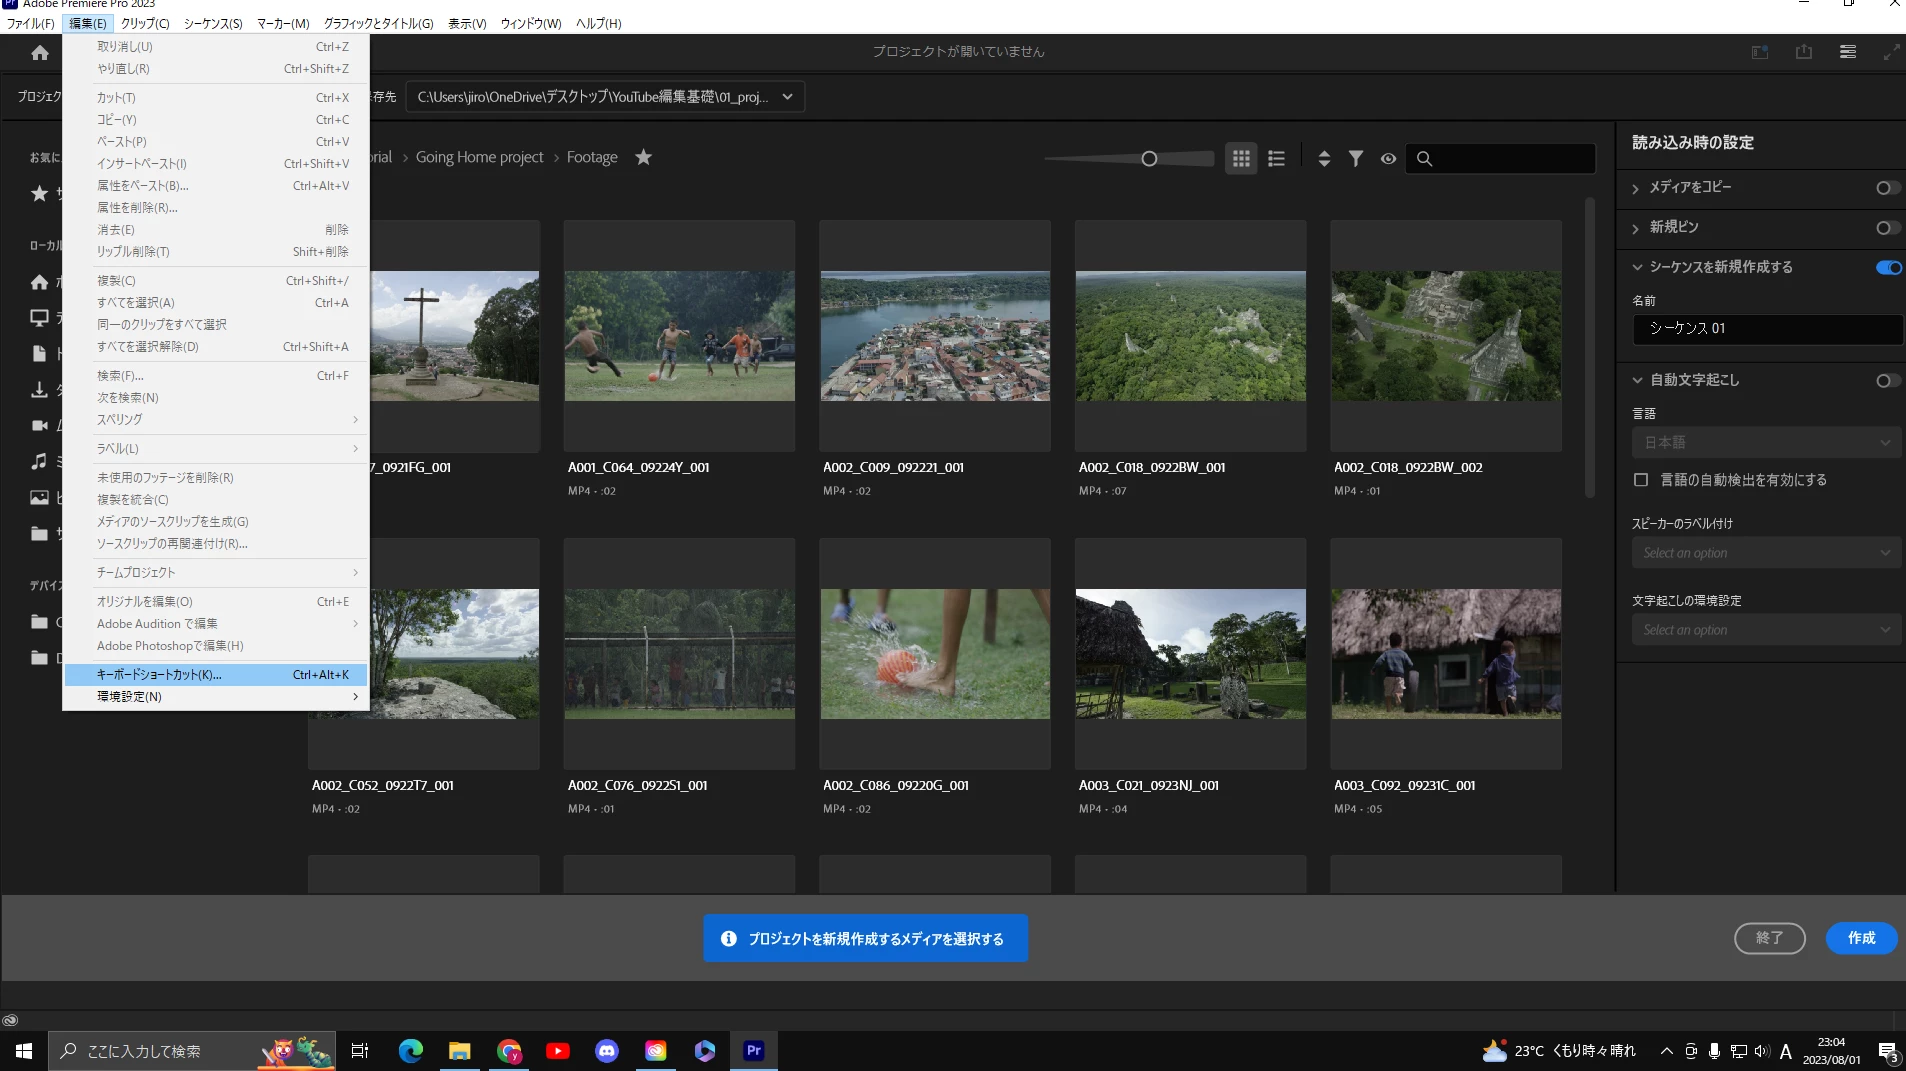Open the header panel menu icon
Screen dimensions: 1906x1071
click(x=1848, y=52)
